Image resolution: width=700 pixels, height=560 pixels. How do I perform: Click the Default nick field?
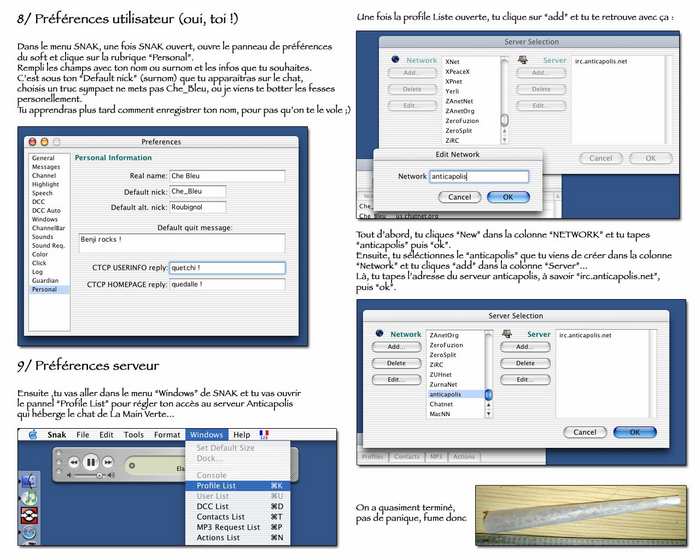[198, 192]
